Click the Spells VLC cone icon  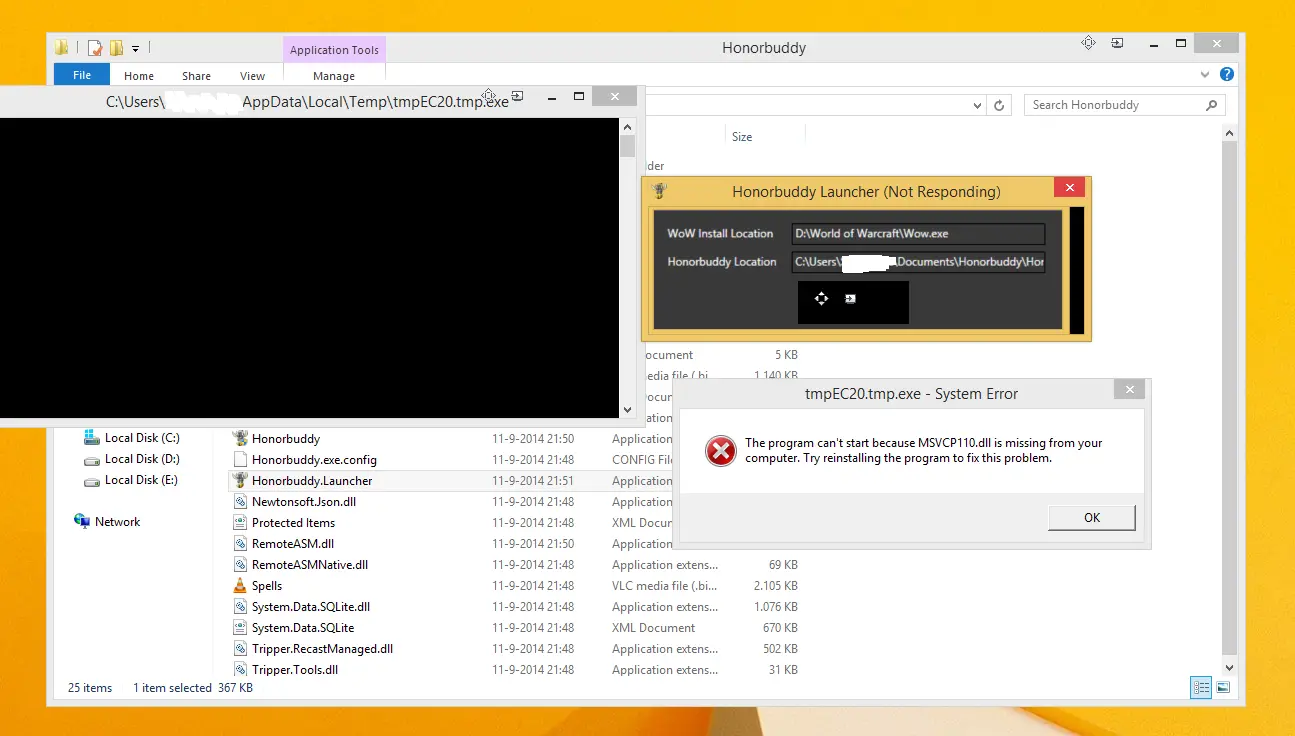coord(240,586)
